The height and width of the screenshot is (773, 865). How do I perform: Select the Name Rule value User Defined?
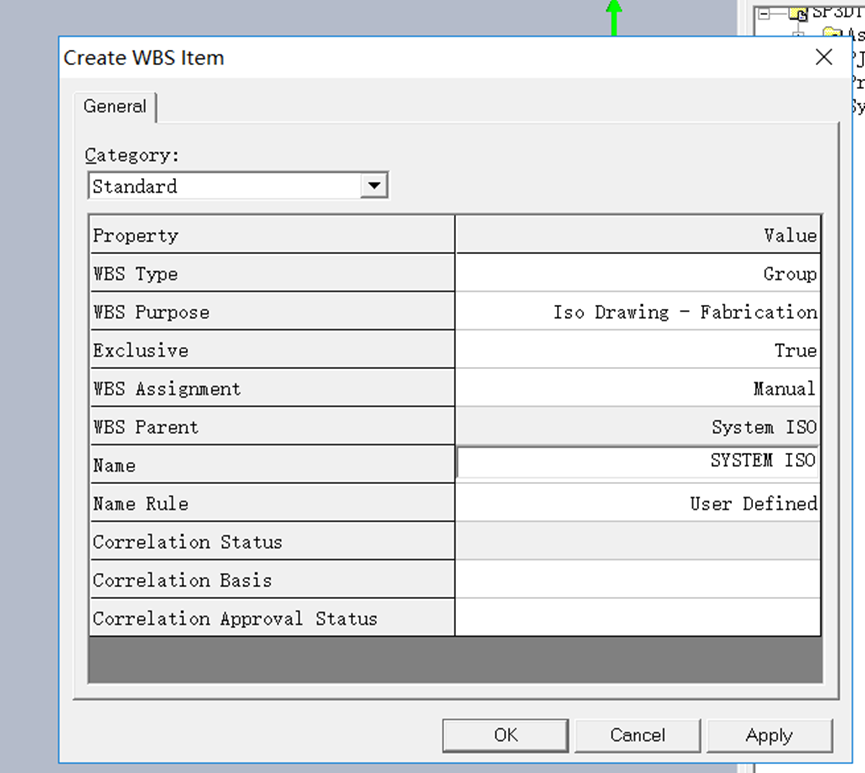click(638, 503)
